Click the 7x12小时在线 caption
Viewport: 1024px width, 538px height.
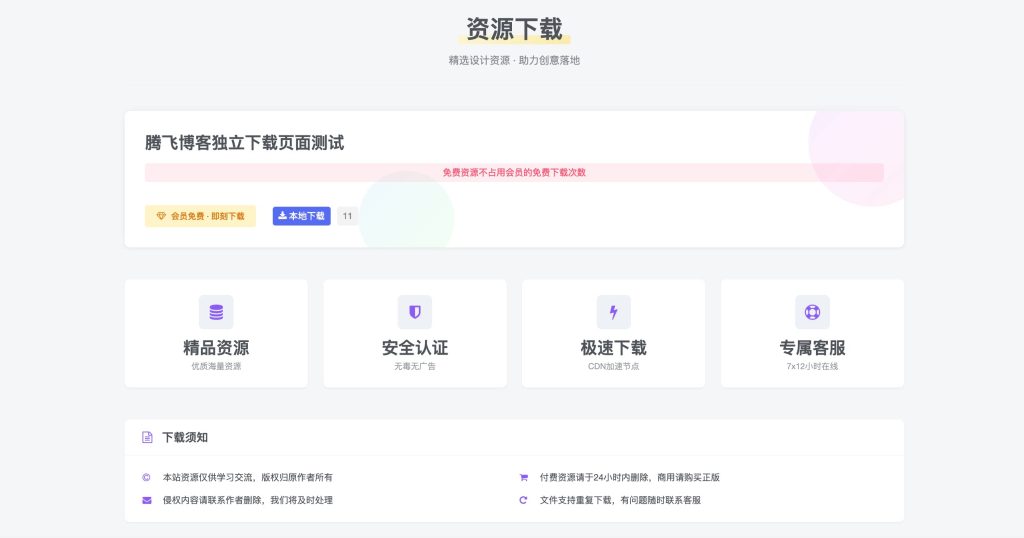(x=812, y=366)
